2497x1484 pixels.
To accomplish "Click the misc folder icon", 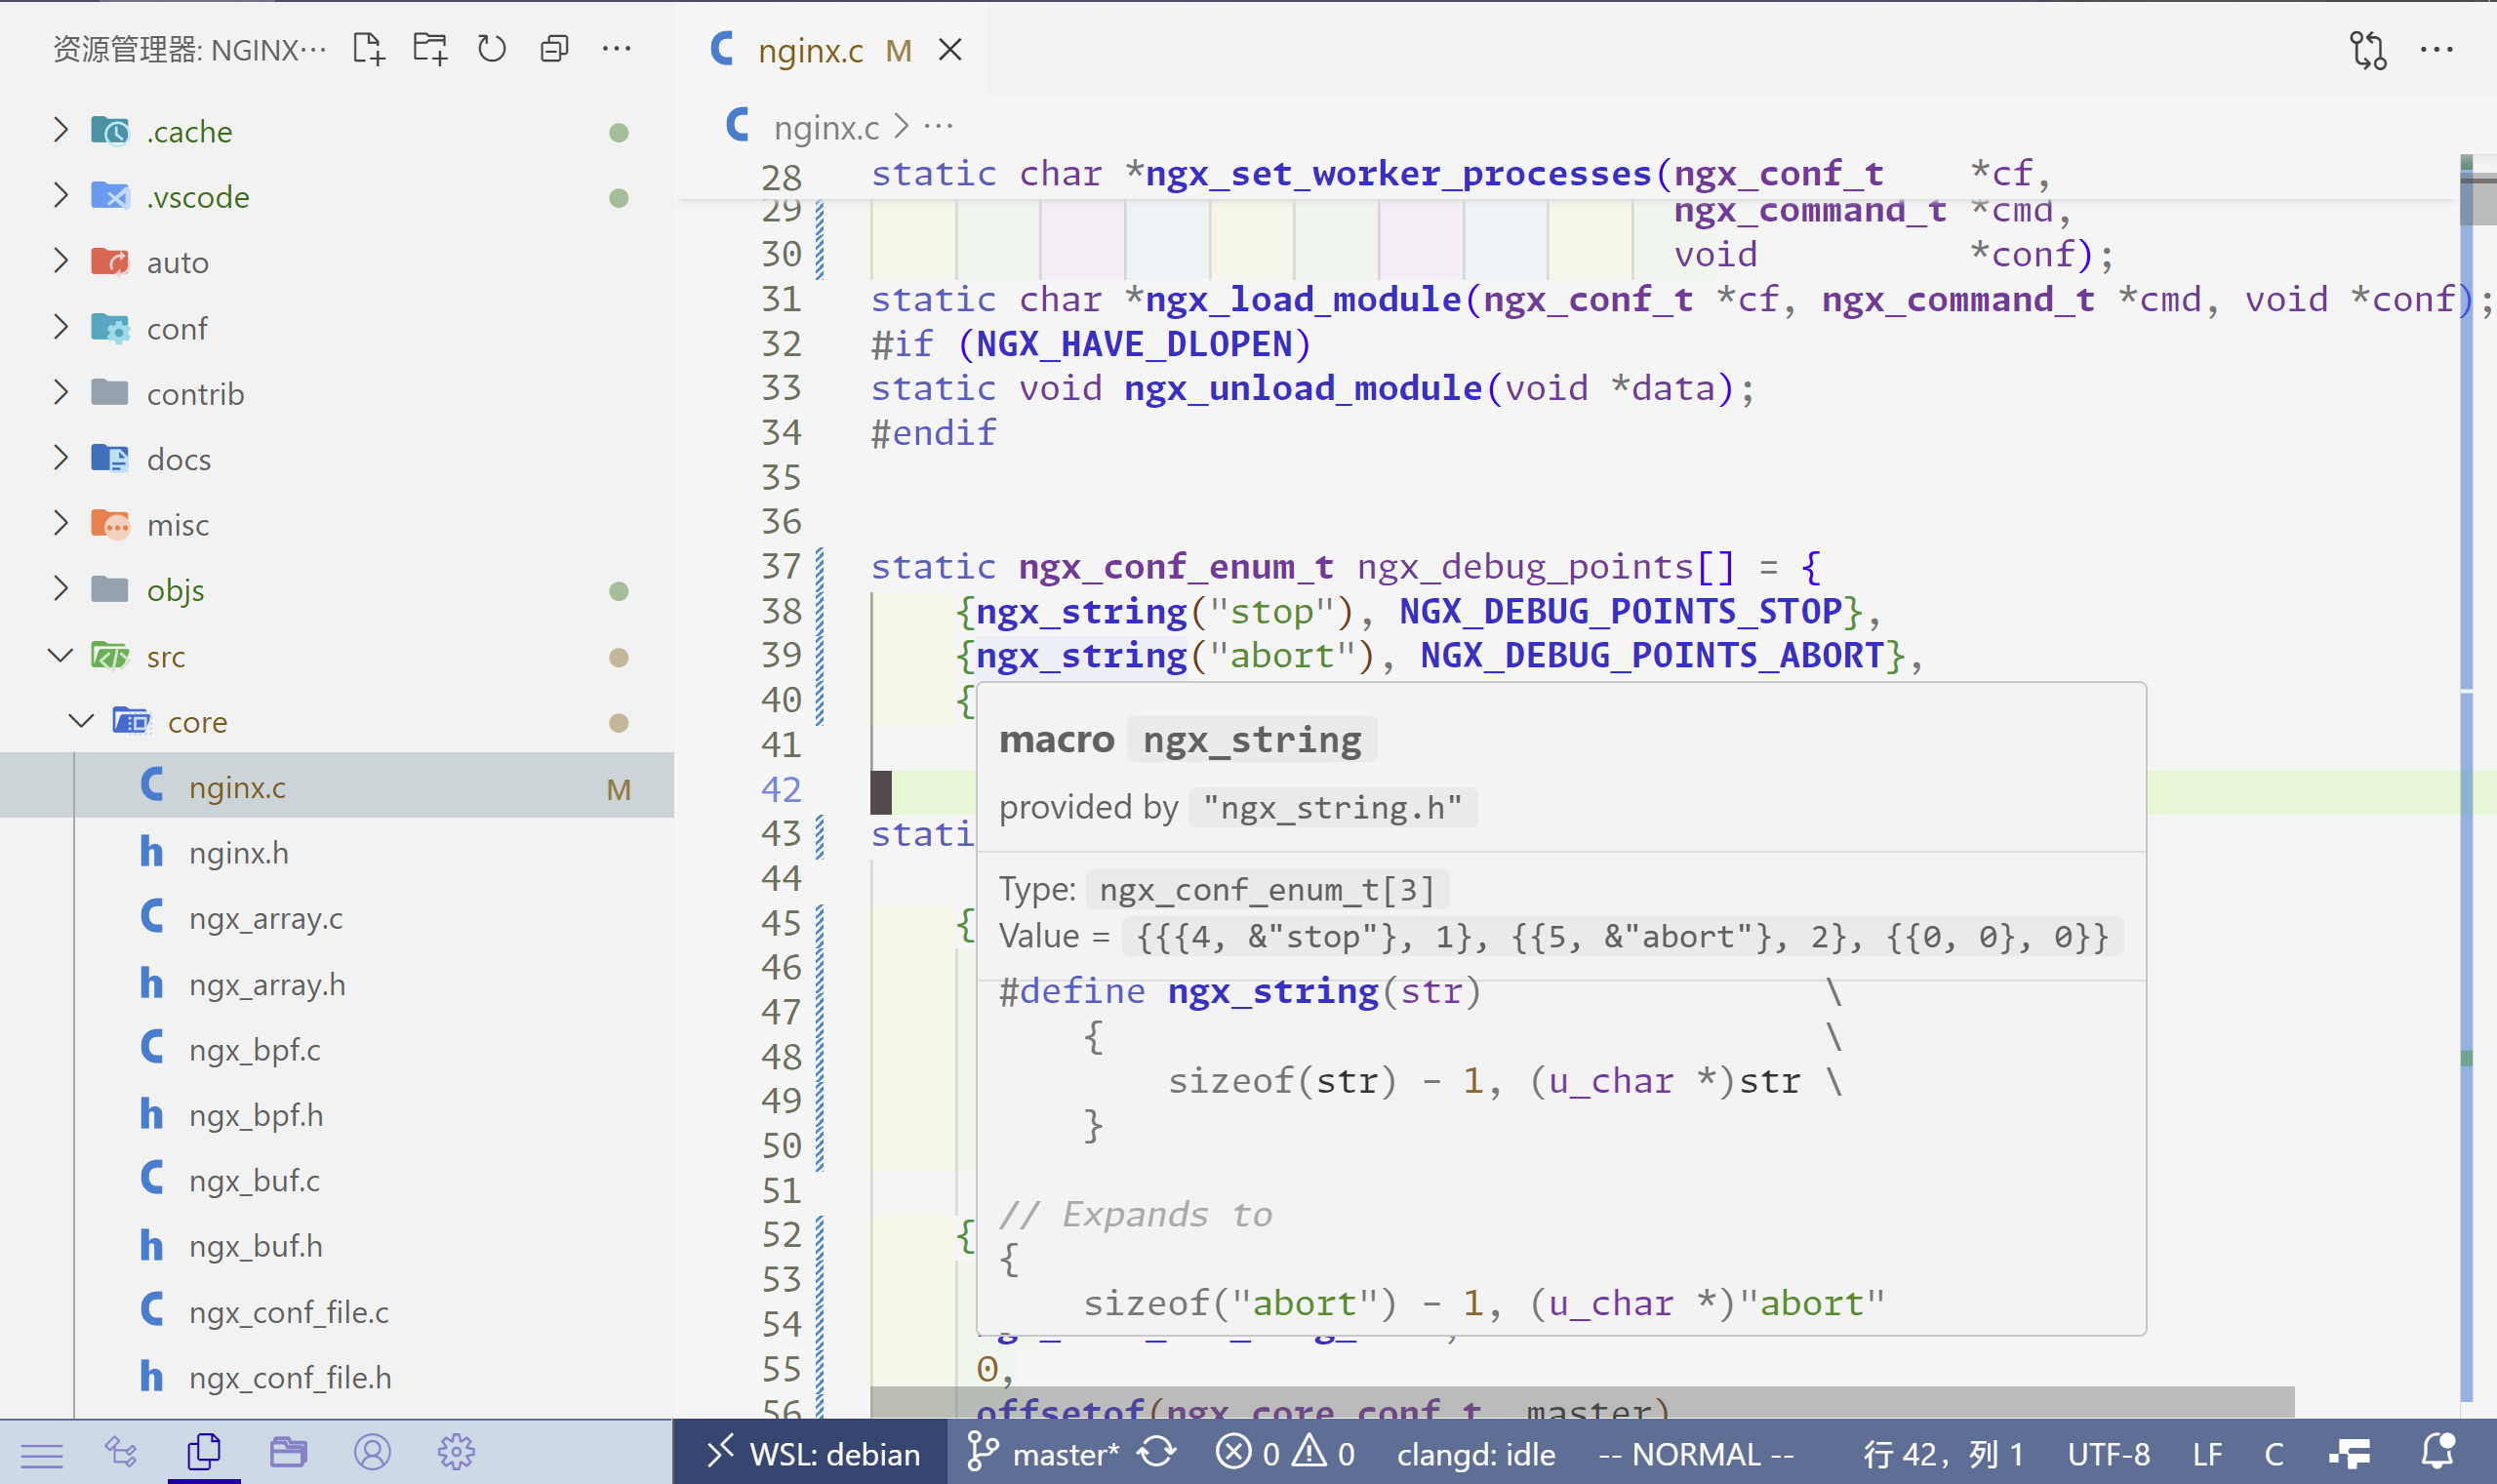I will click(x=110, y=523).
